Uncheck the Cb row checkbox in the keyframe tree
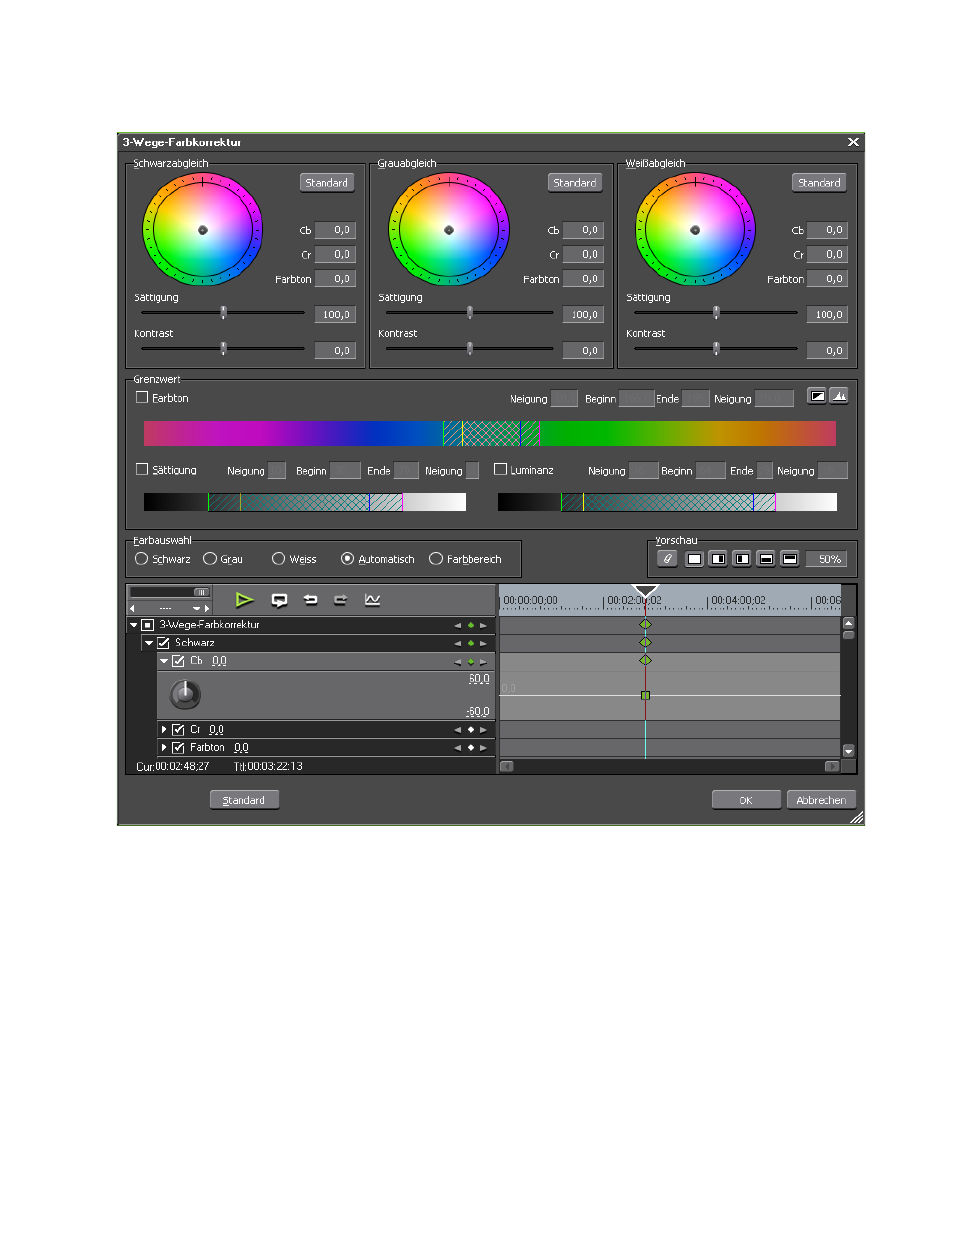 click(178, 661)
